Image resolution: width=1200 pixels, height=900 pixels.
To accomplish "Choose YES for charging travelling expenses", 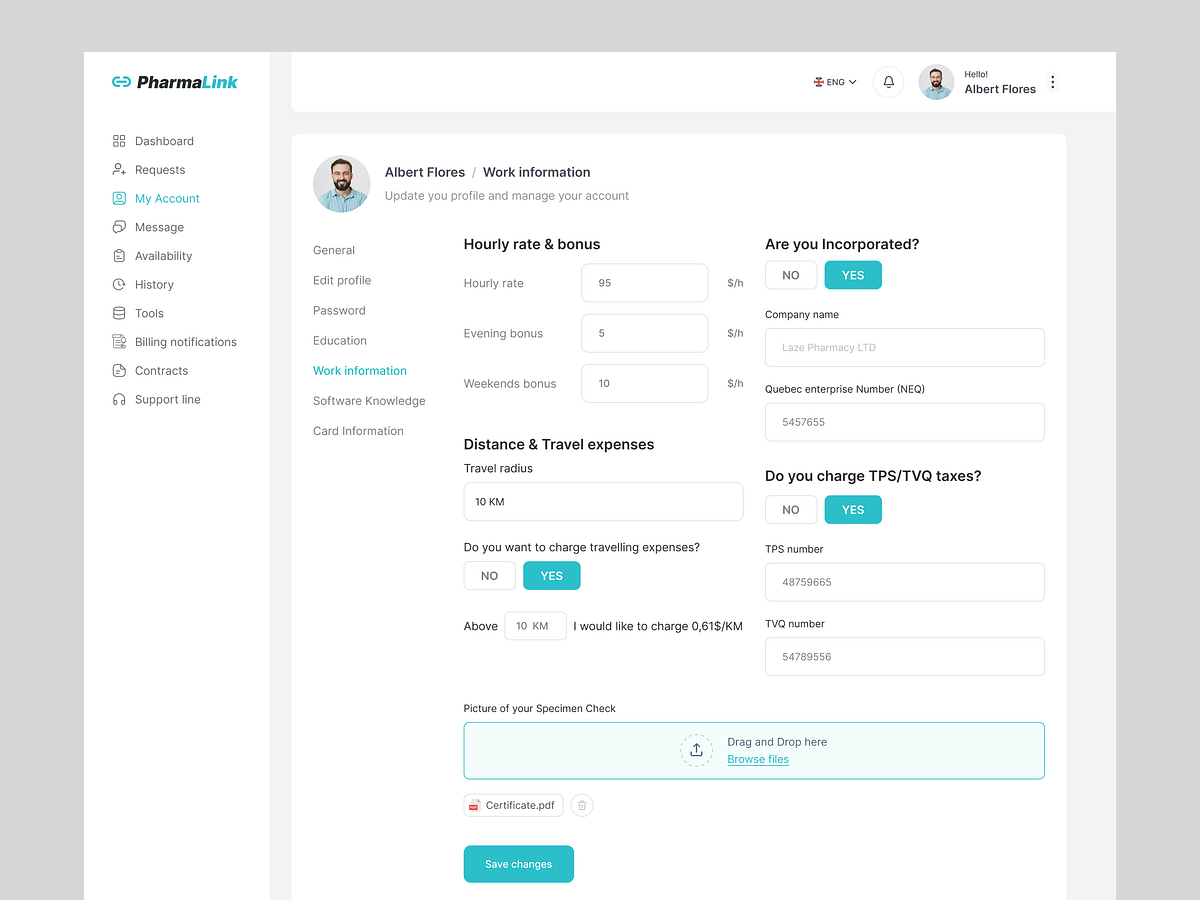I will [x=552, y=576].
